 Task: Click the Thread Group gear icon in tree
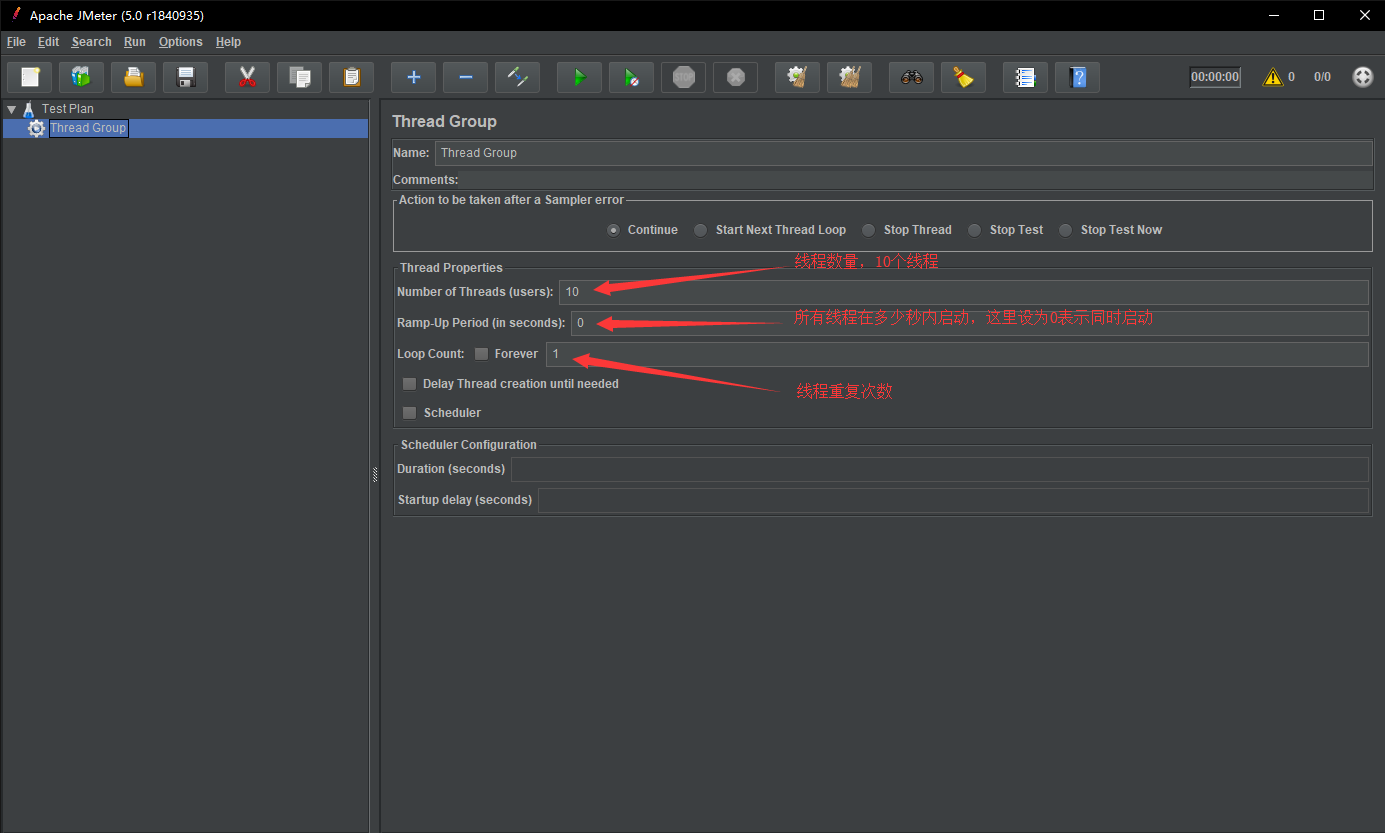37,128
